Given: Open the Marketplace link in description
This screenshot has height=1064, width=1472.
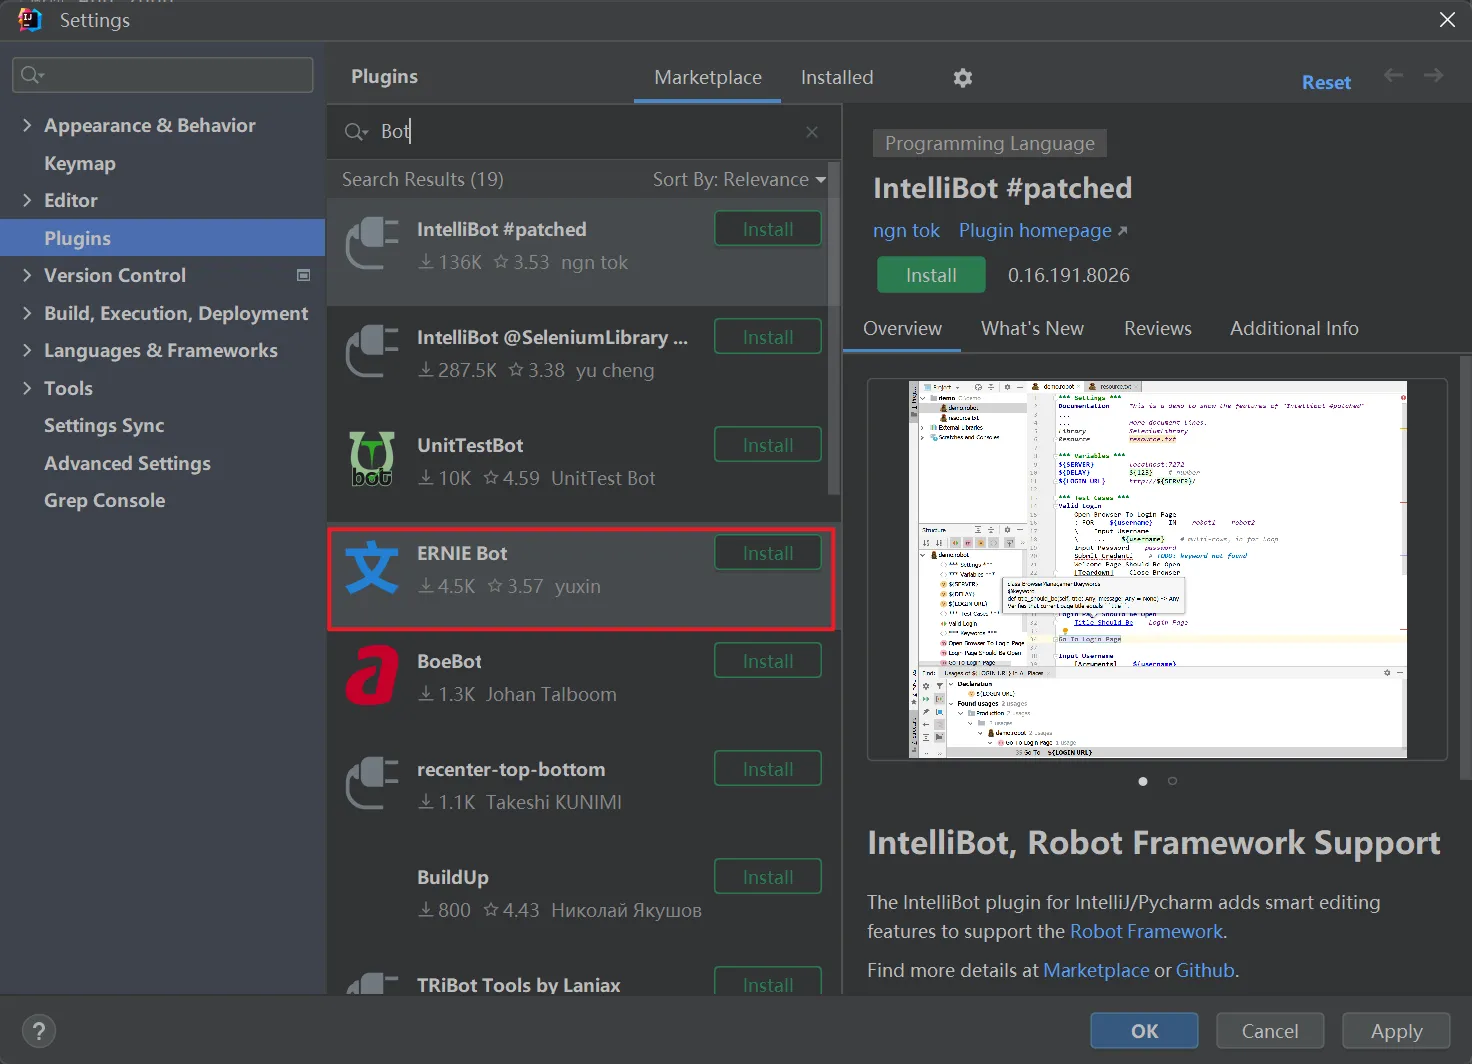Looking at the screenshot, I should click(x=1096, y=970).
